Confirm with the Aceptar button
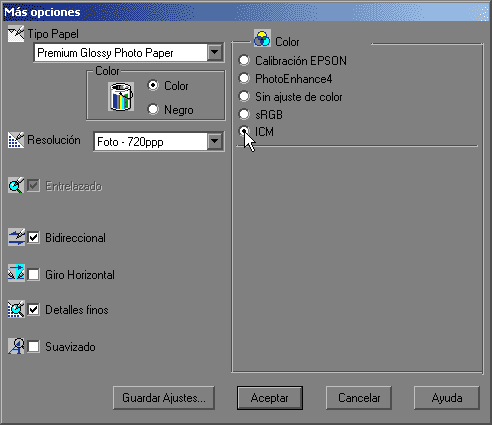 pos(270,398)
